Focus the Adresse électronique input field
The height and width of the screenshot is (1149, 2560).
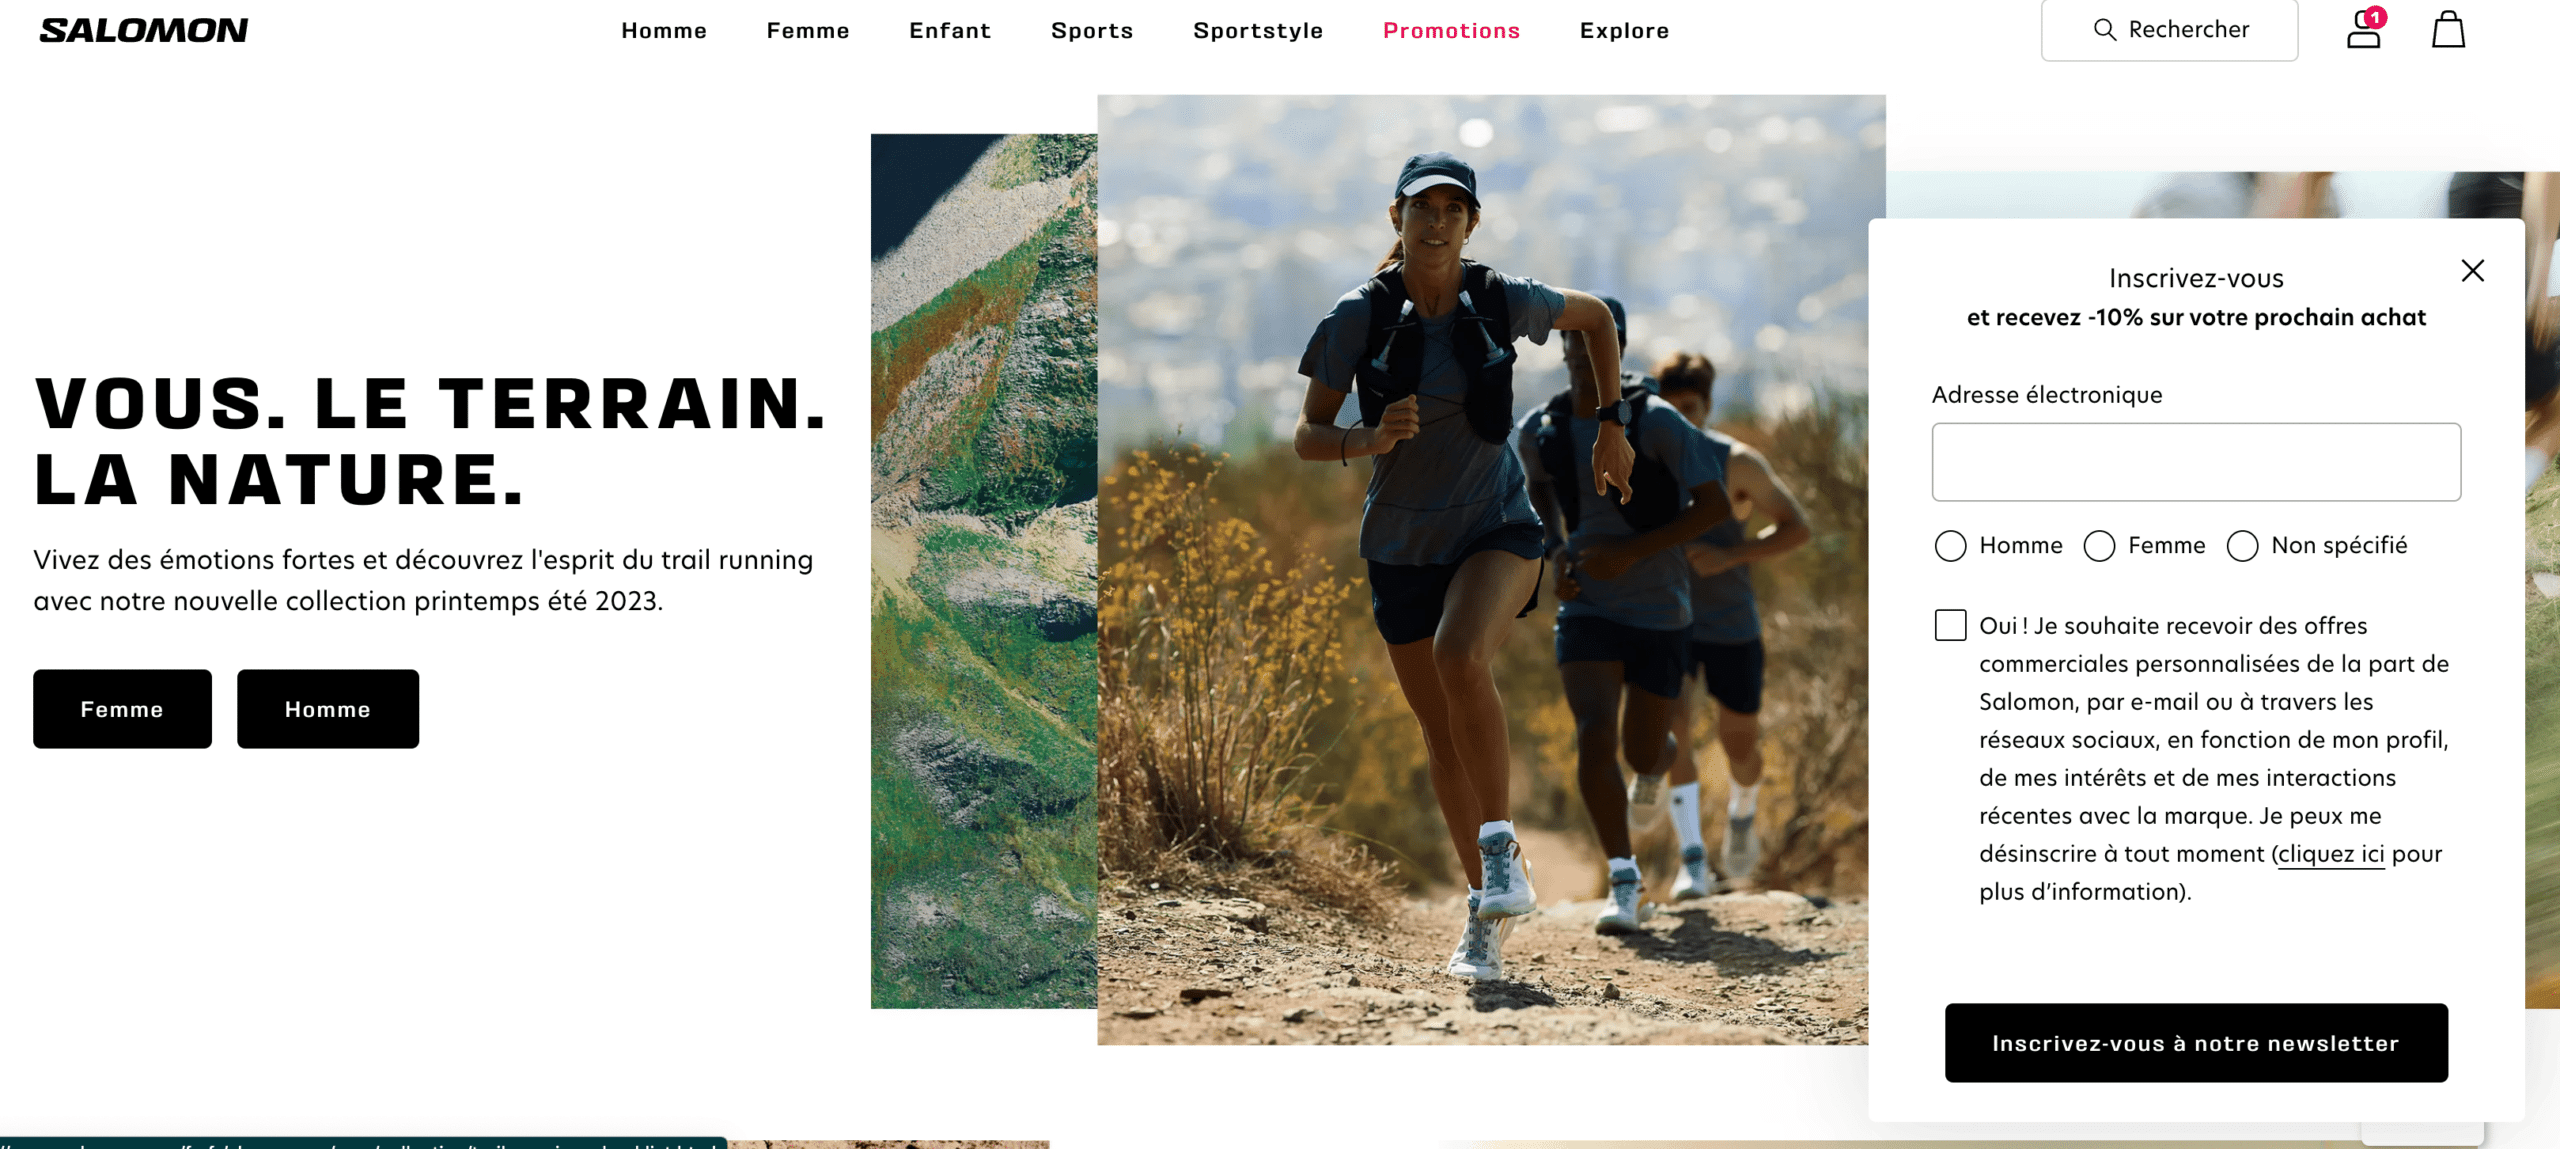click(2196, 462)
